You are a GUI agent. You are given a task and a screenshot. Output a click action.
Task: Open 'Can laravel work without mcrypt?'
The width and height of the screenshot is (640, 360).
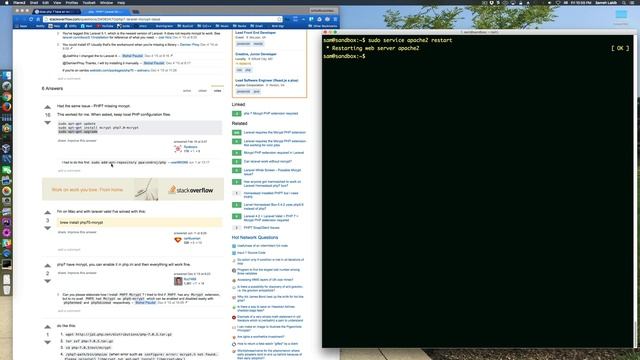pyautogui.click(x=268, y=161)
